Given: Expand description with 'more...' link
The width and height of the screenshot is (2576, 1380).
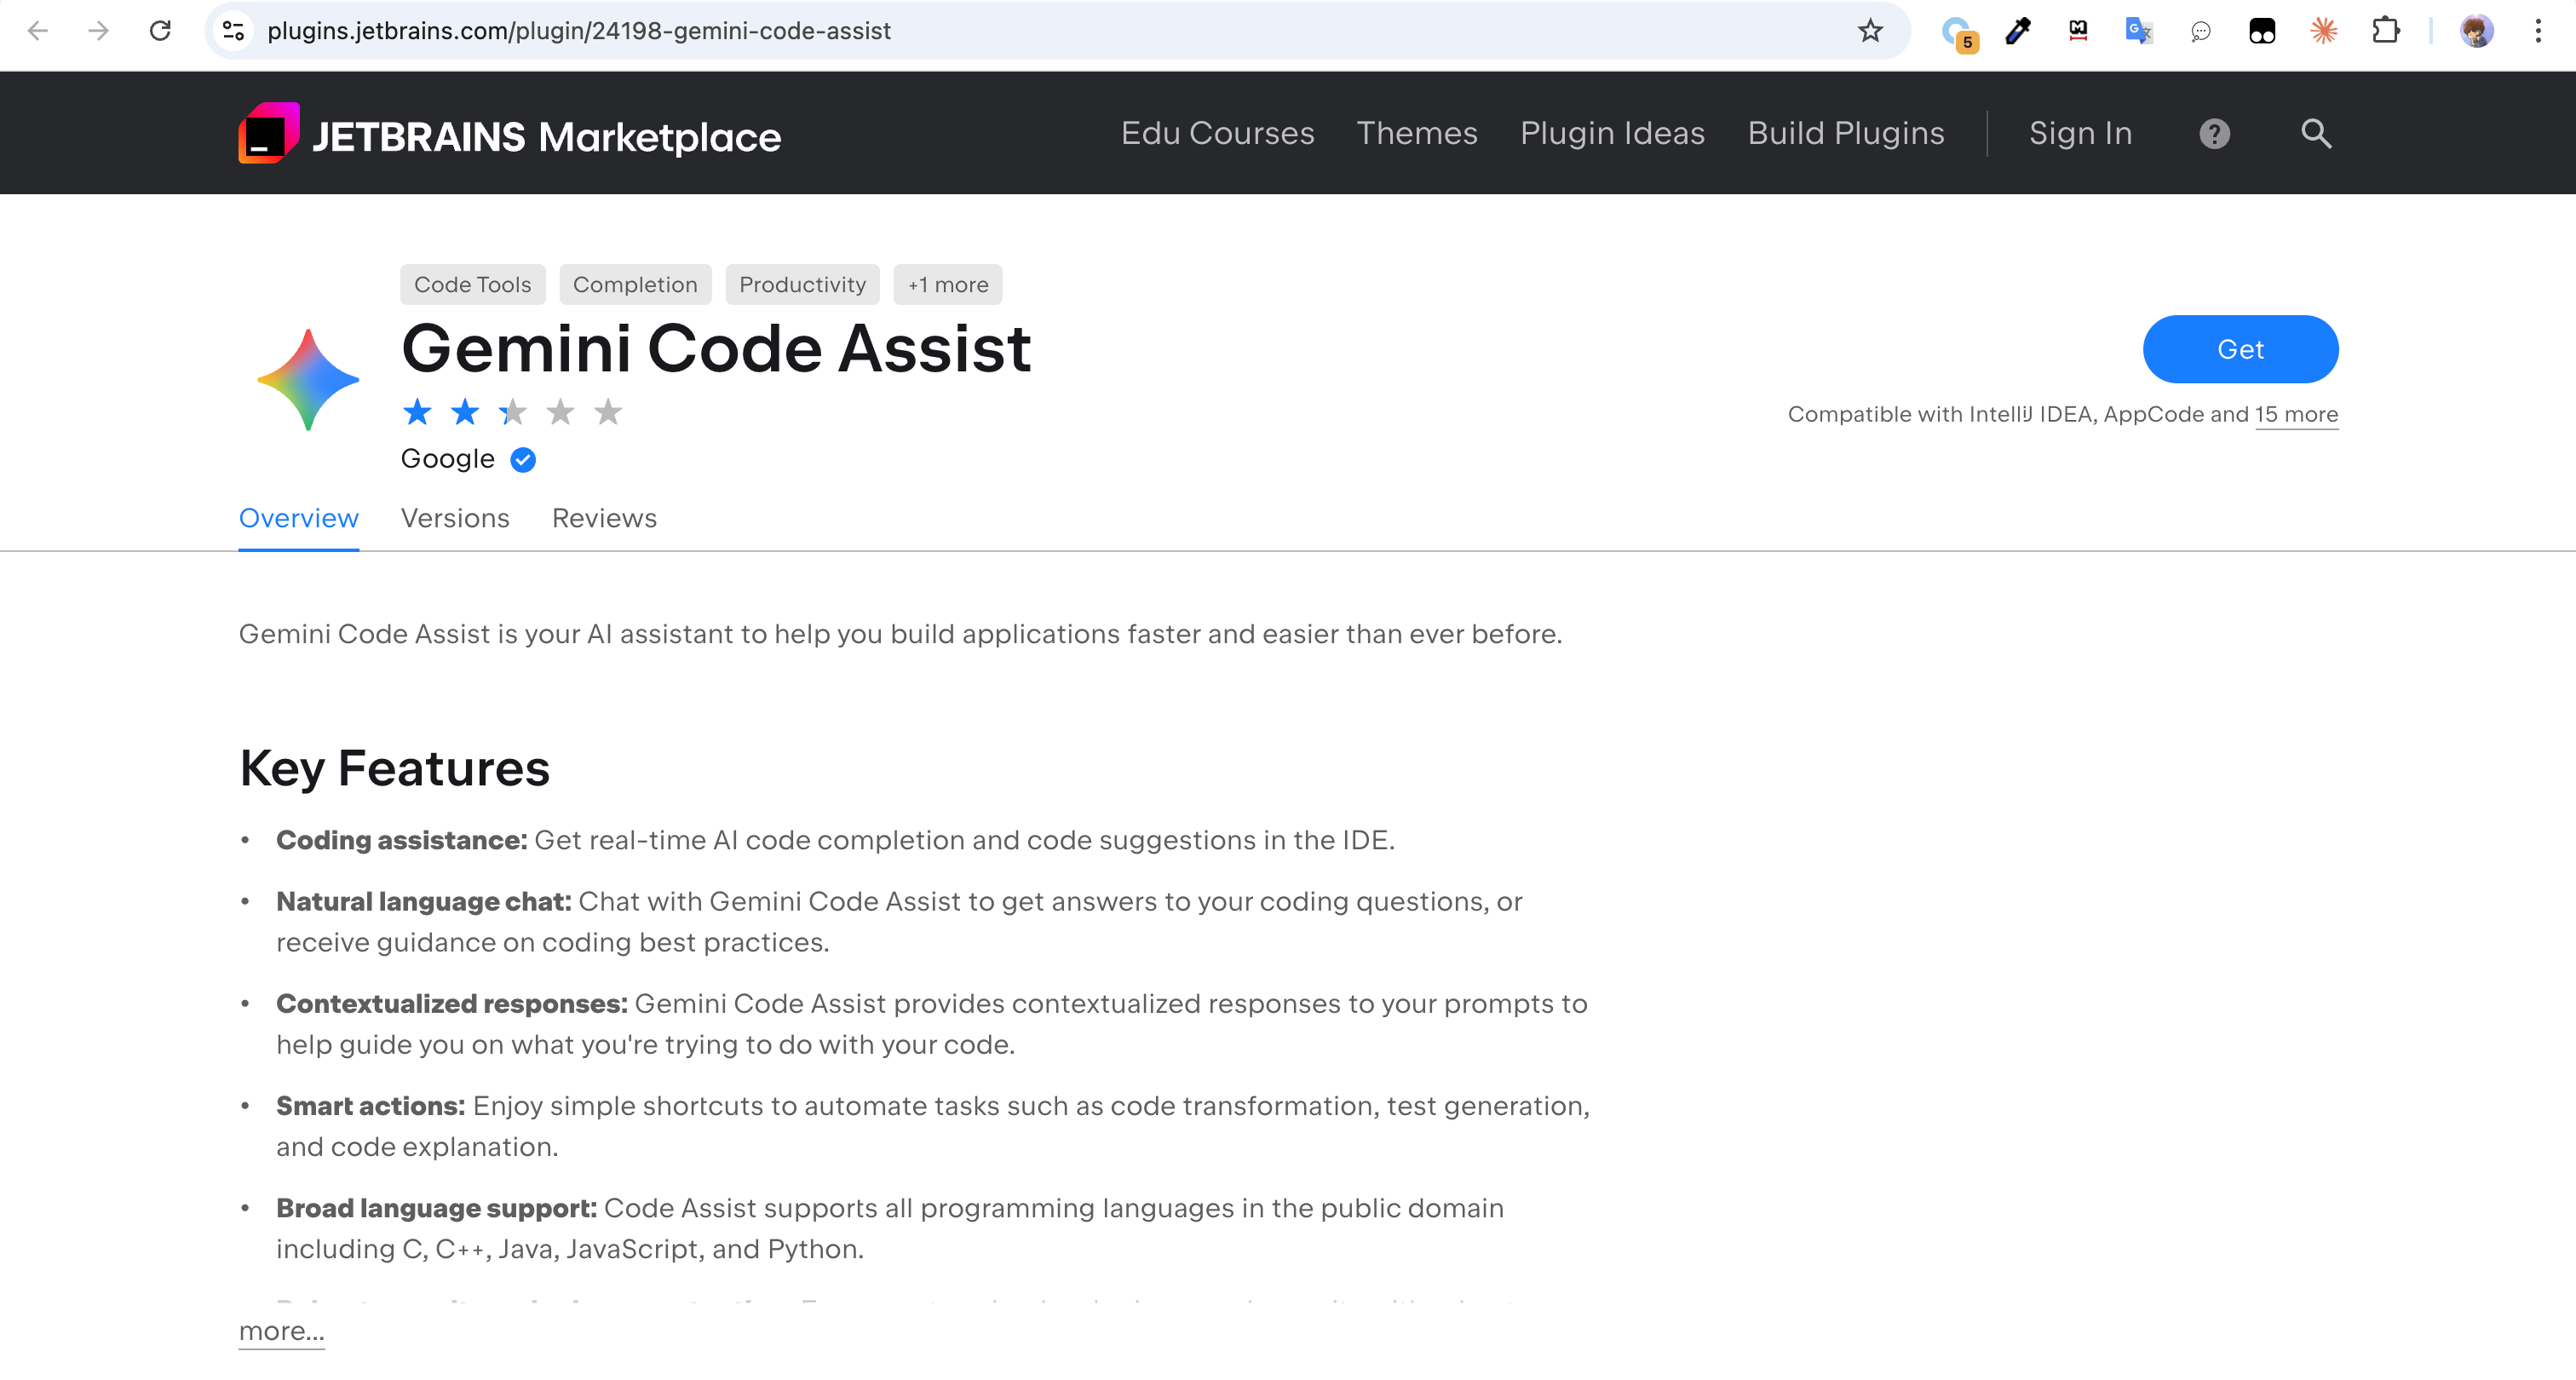Looking at the screenshot, I should tap(281, 1331).
